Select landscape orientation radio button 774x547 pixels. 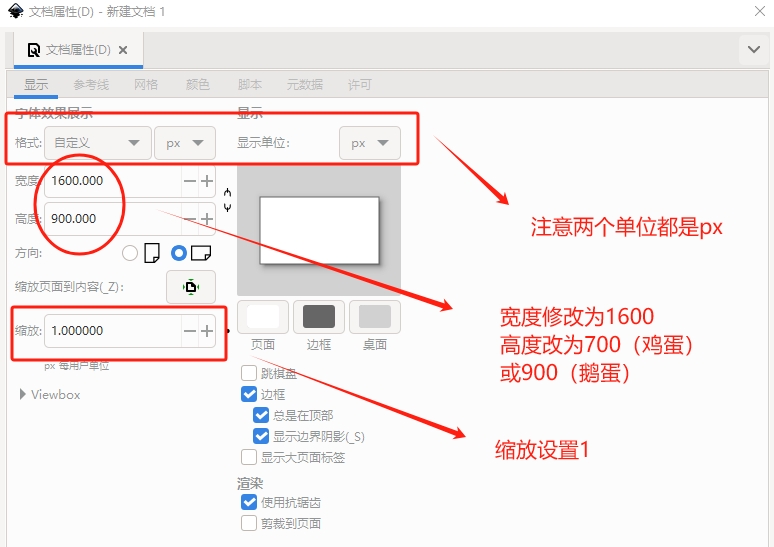tap(180, 253)
